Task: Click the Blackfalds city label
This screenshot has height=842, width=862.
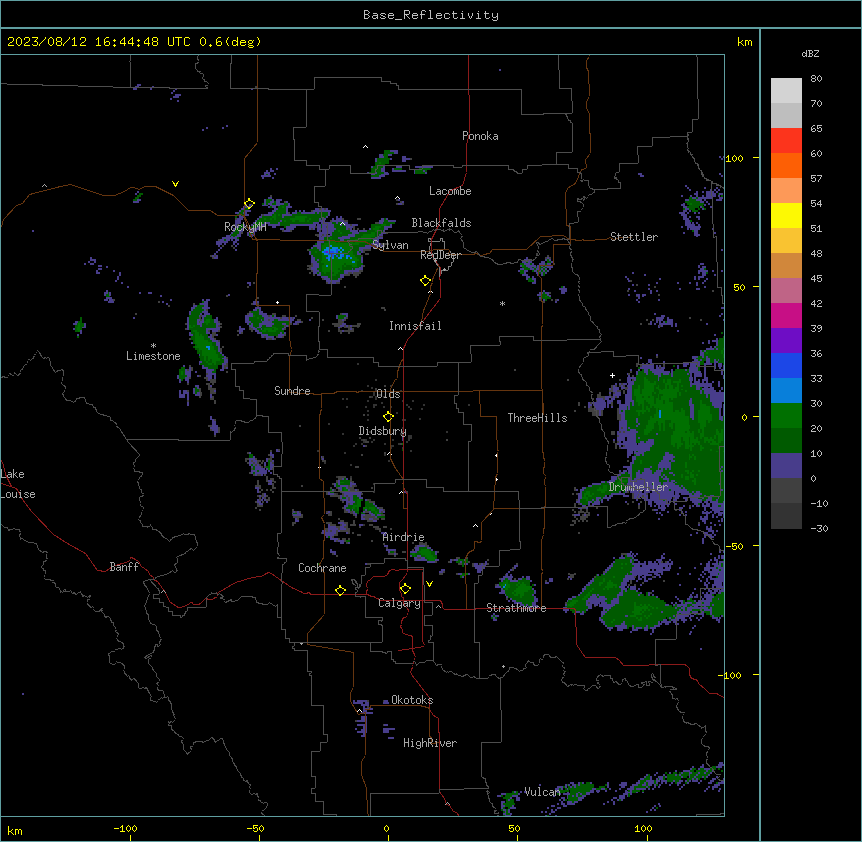Action: [441, 223]
